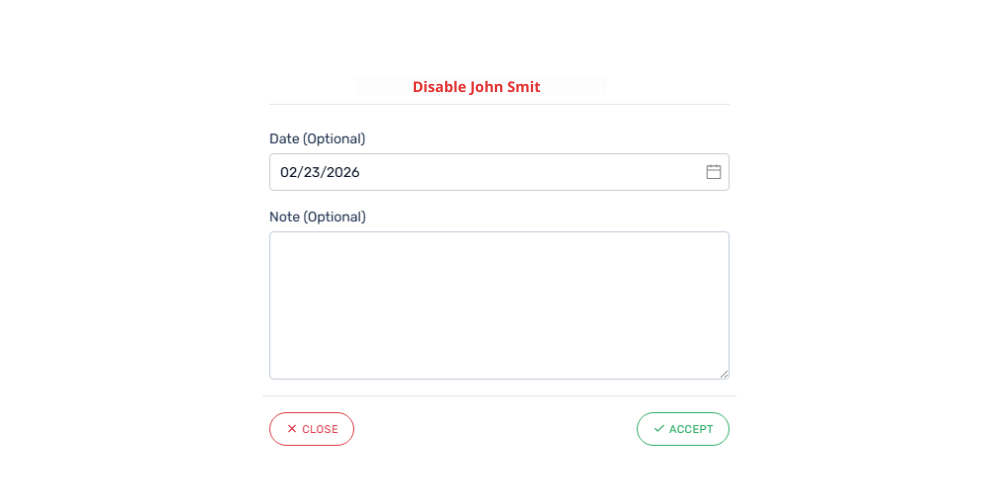Click the X icon on the Close button

[x=292, y=429]
